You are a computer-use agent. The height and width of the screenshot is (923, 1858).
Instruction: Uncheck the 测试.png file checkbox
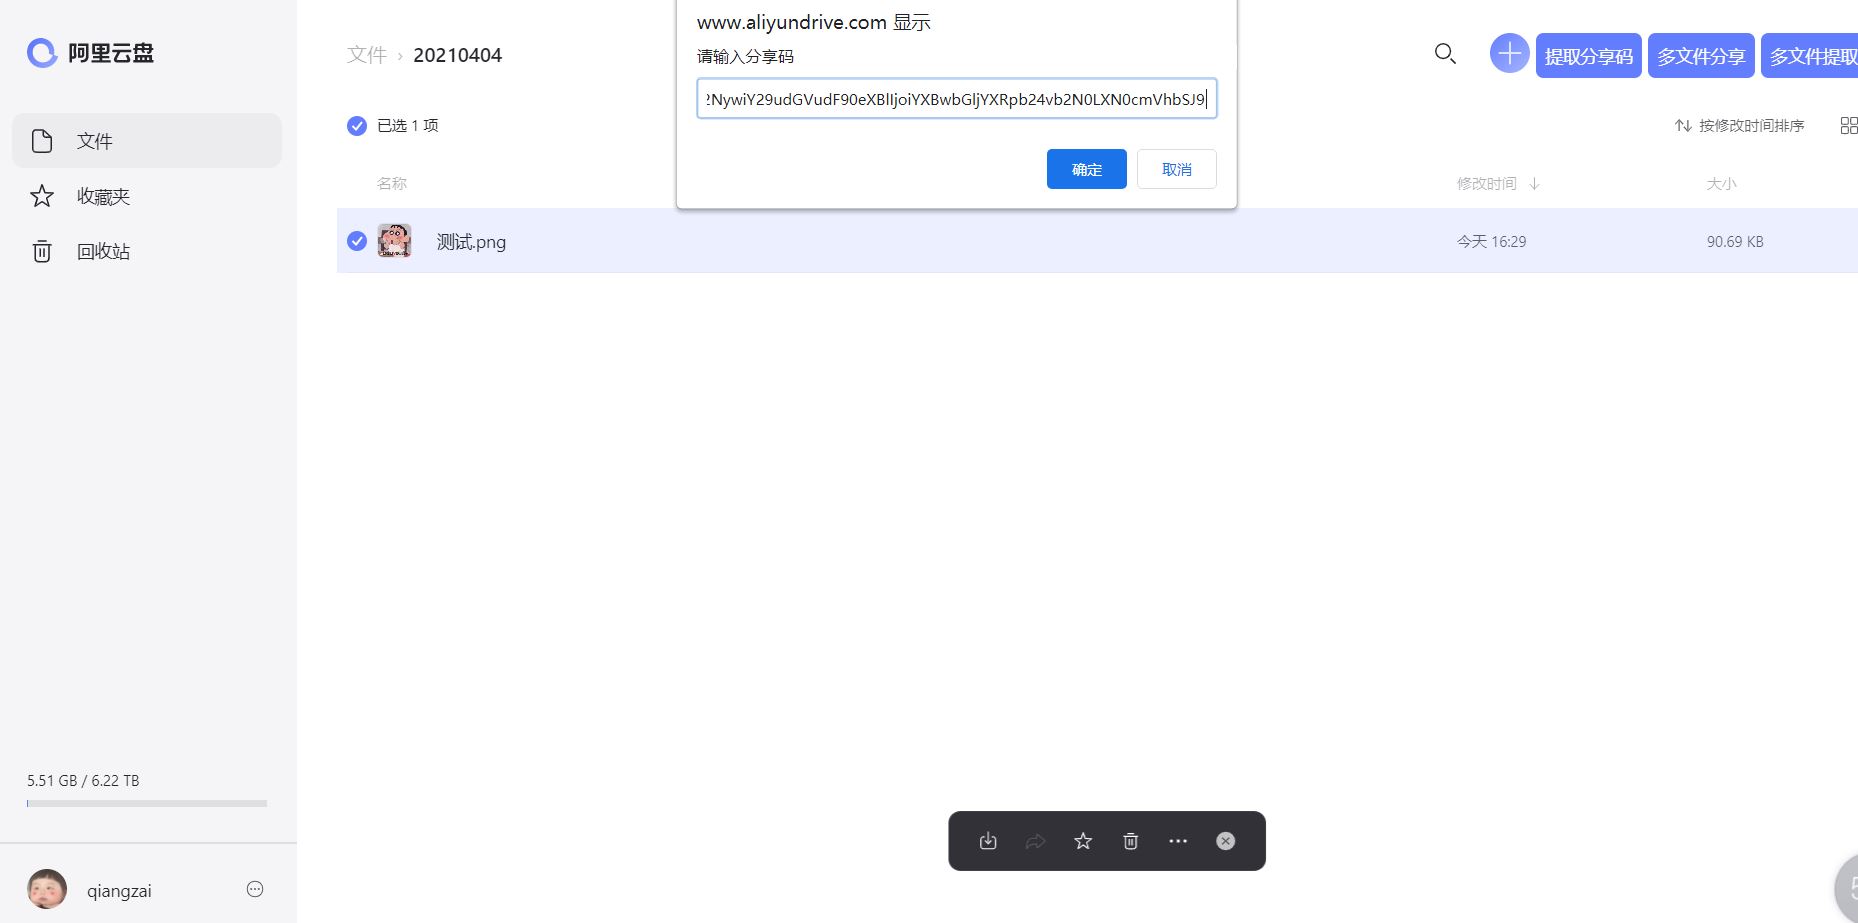357,241
